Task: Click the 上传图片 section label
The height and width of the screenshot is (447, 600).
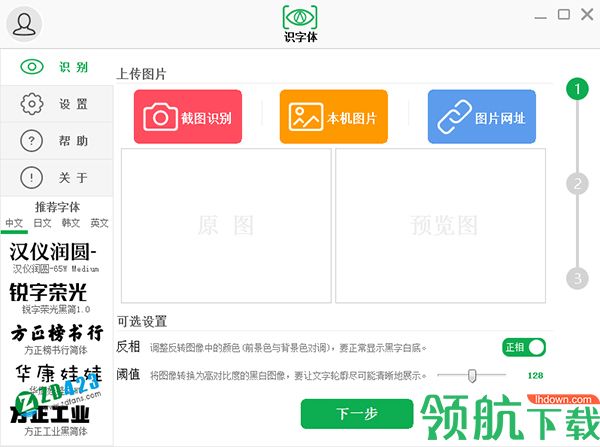Action: click(141, 74)
